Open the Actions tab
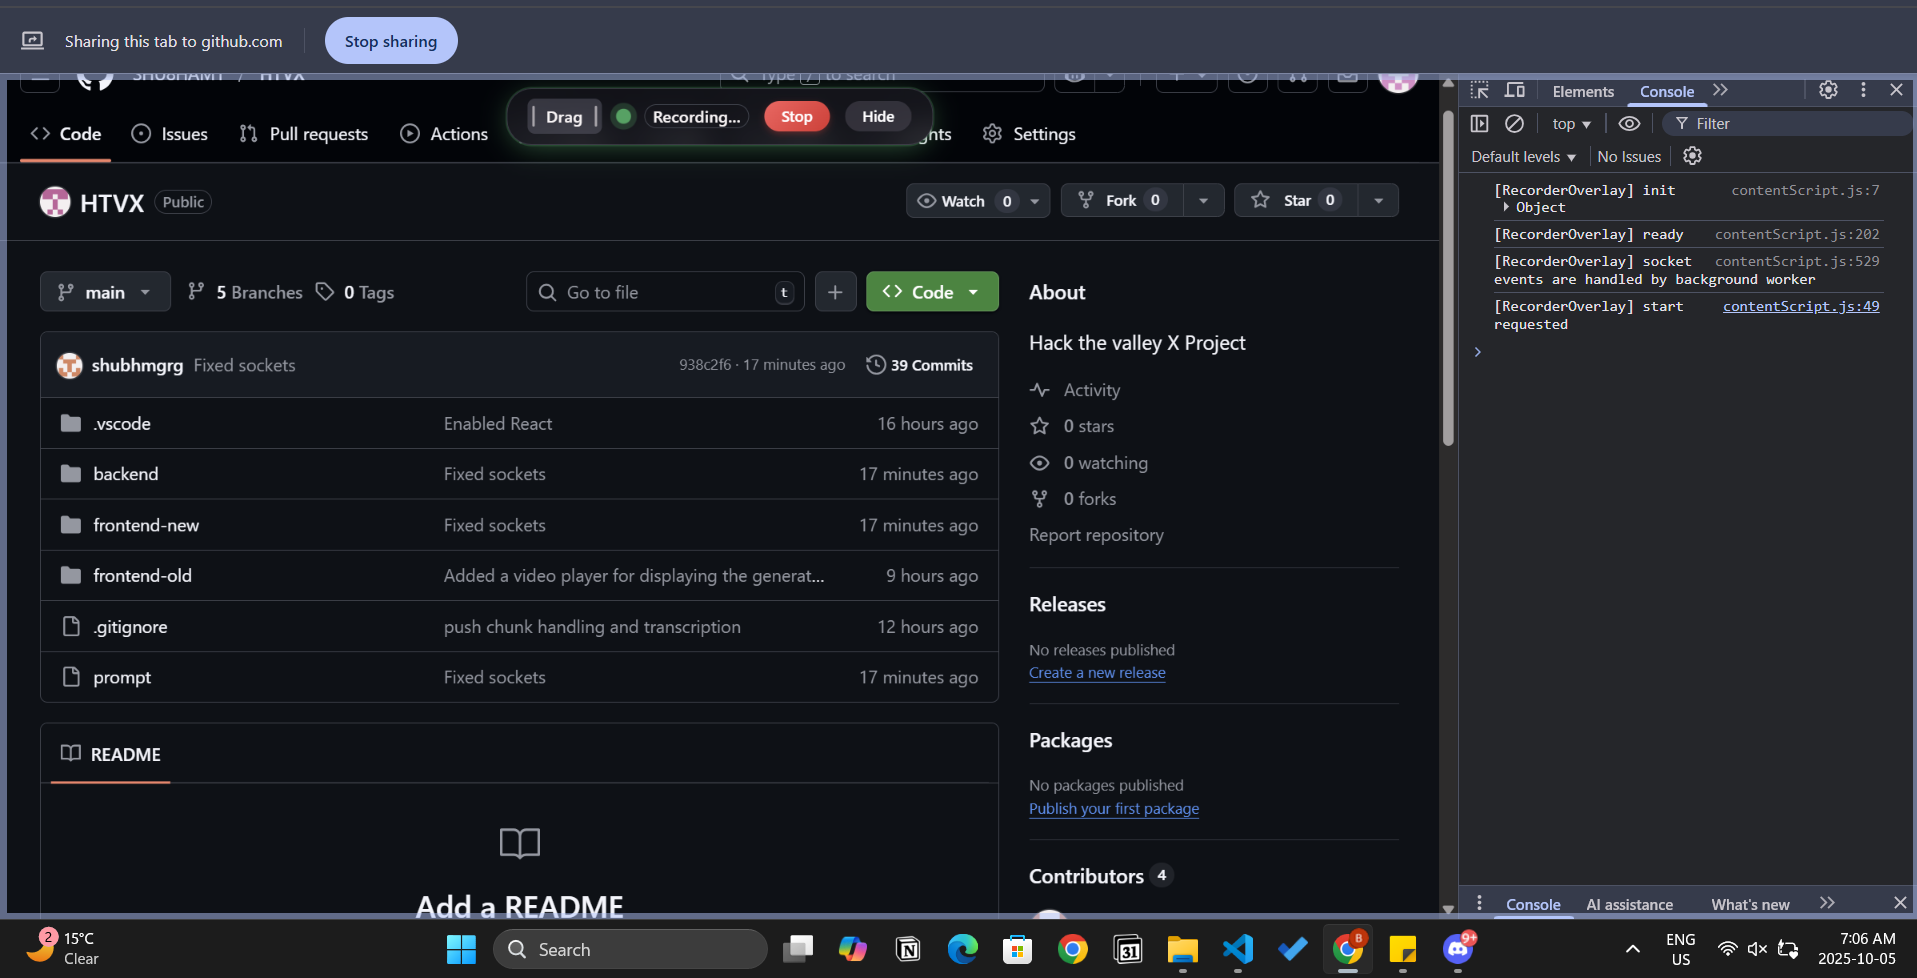This screenshot has height=978, width=1917. [444, 134]
